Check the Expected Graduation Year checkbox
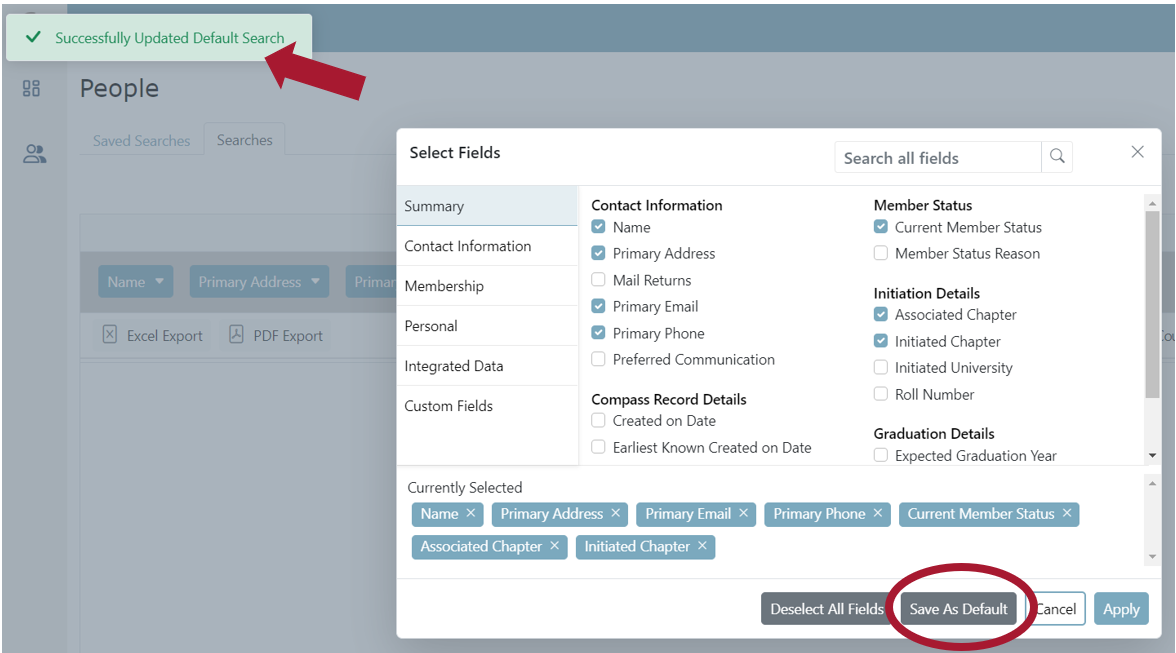Viewport: 1176px width, 653px height. point(880,455)
